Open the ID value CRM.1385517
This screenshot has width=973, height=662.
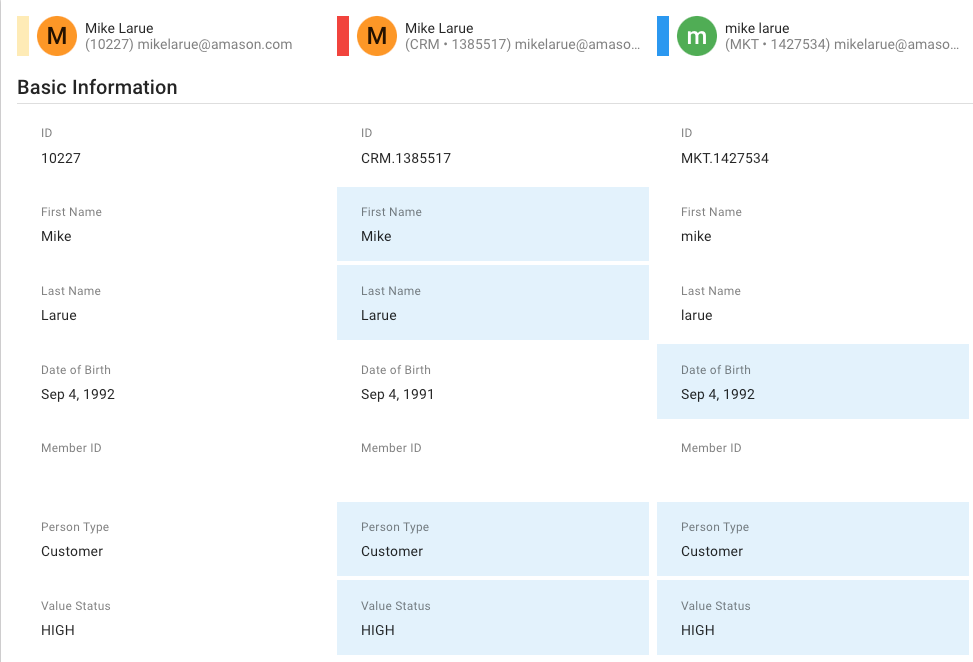point(406,158)
